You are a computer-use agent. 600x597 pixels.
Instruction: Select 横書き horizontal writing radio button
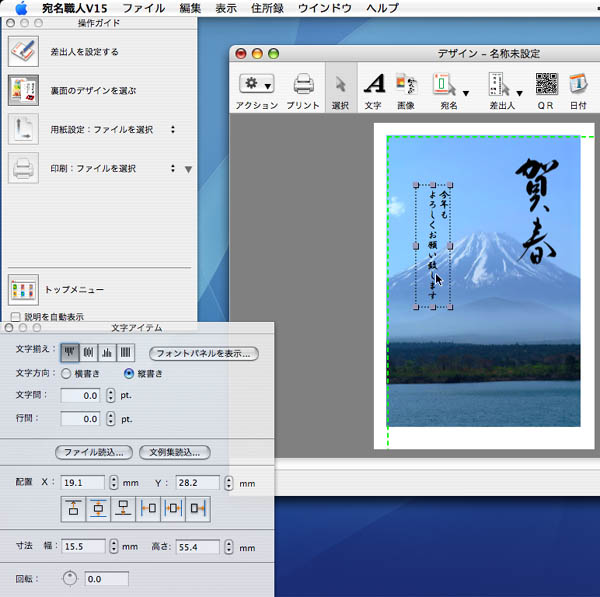tap(66, 373)
